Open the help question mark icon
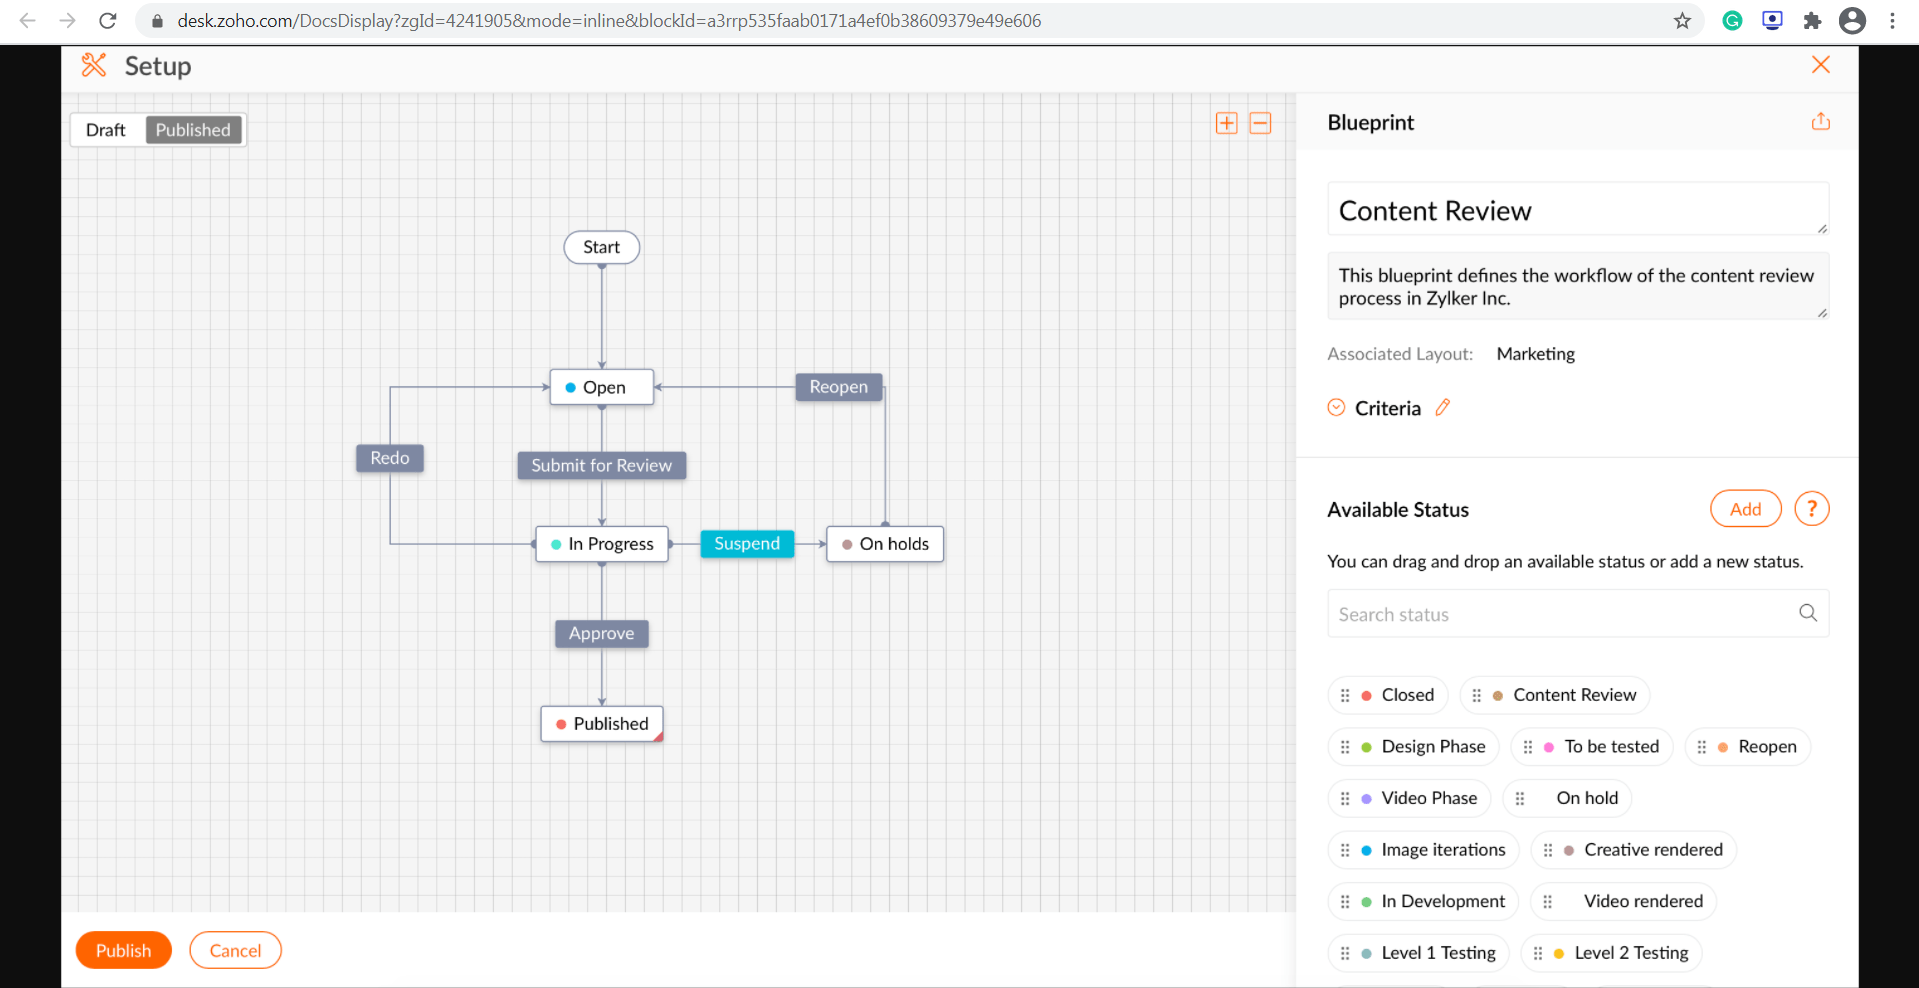 [1811, 509]
